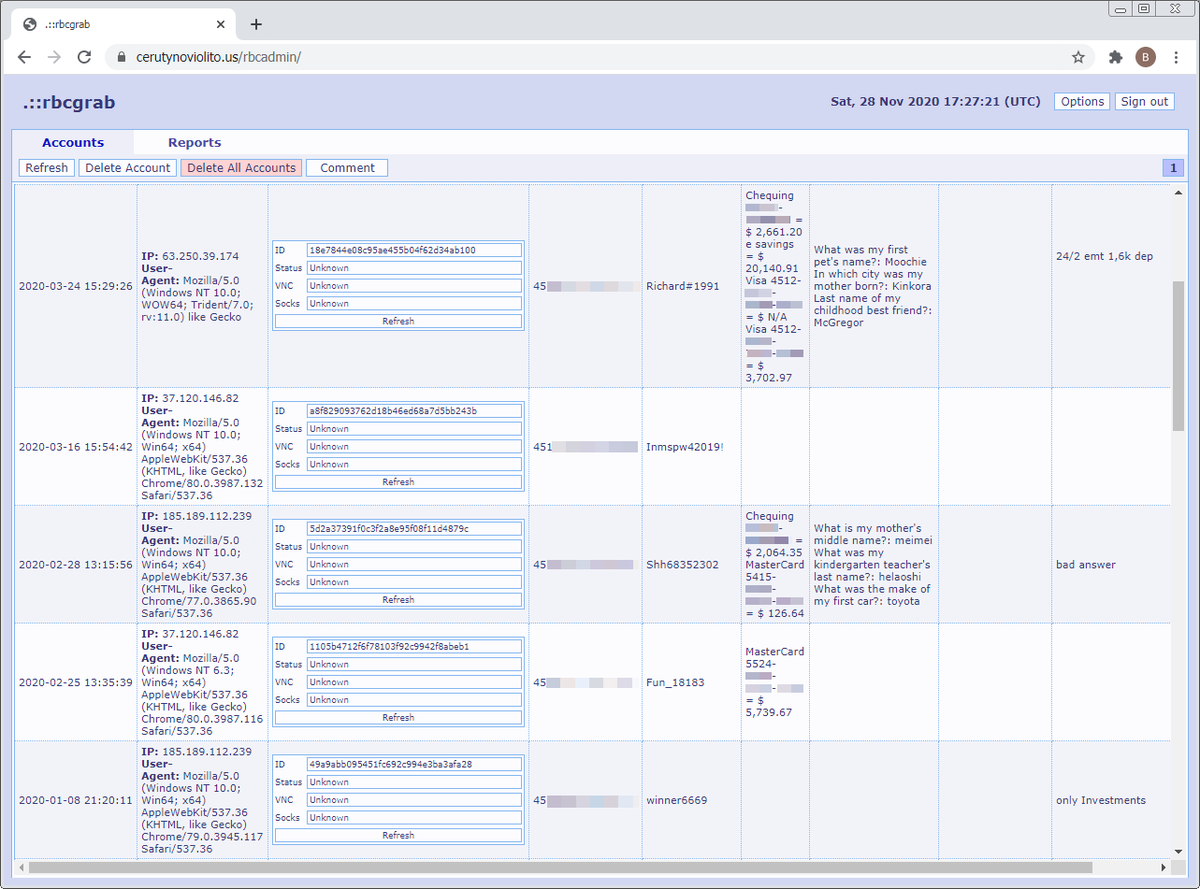Switch to the Reports tab
Image resolution: width=1200 pixels, height=889 pixels.
(x=194, y=142)
